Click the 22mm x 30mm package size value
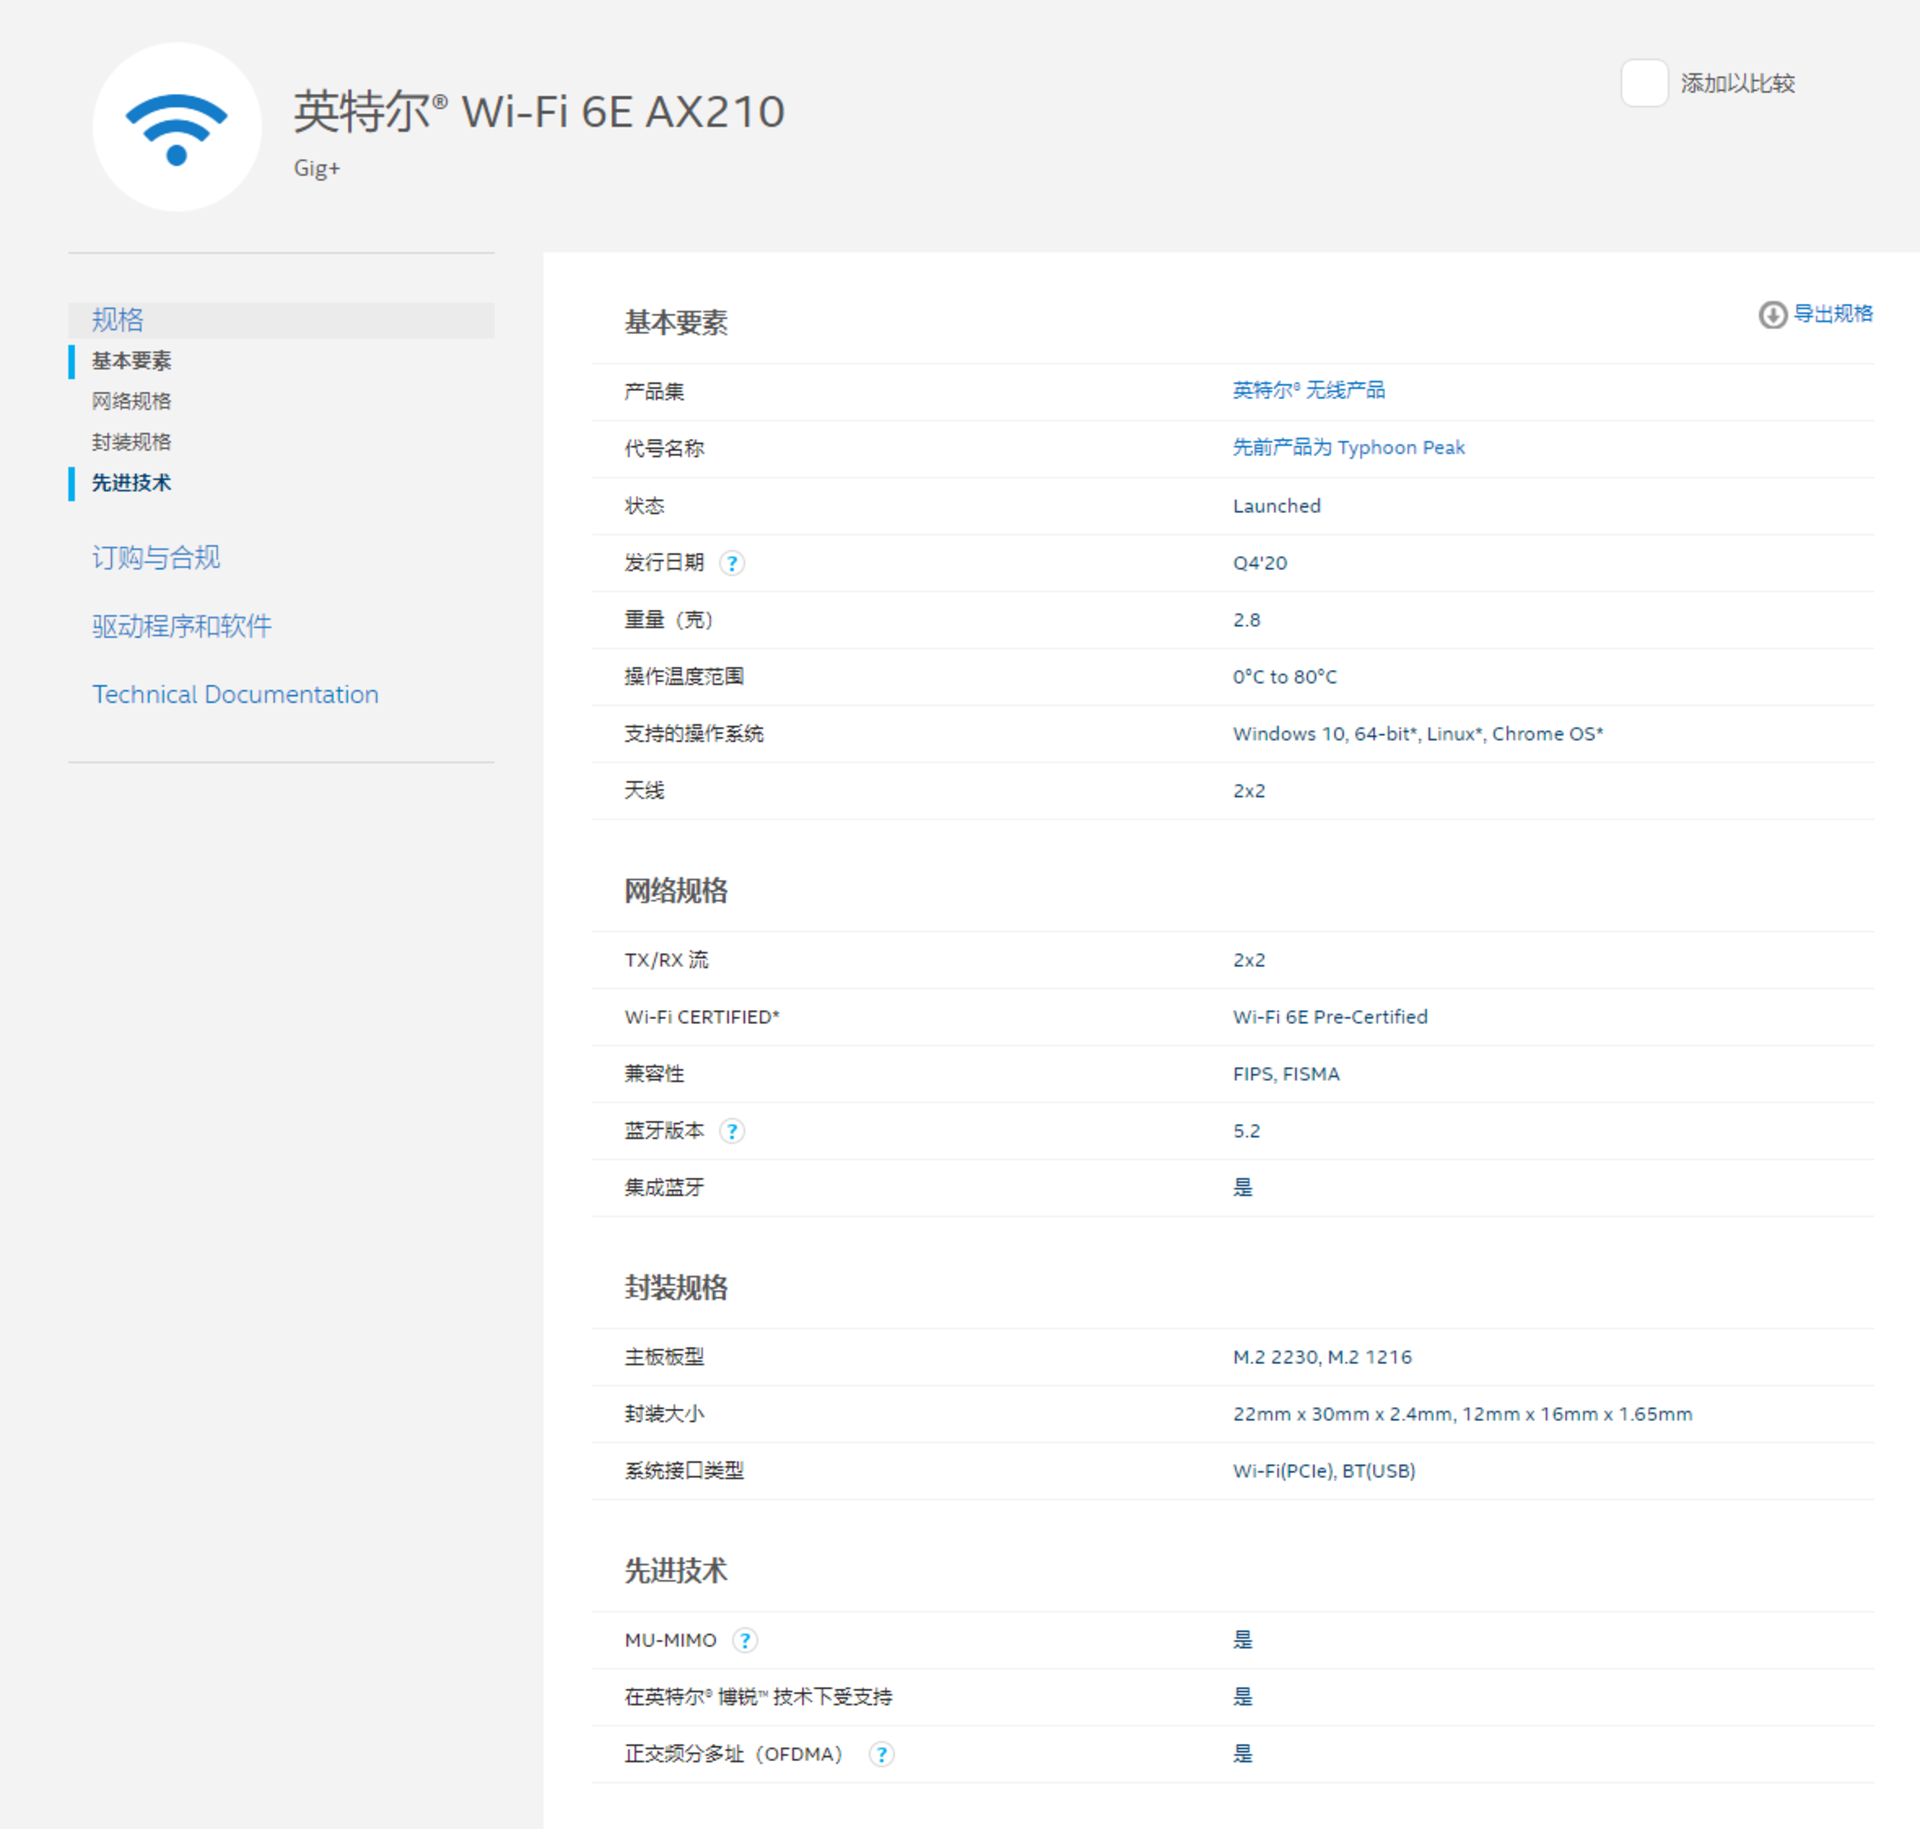 (1462, 1414)
